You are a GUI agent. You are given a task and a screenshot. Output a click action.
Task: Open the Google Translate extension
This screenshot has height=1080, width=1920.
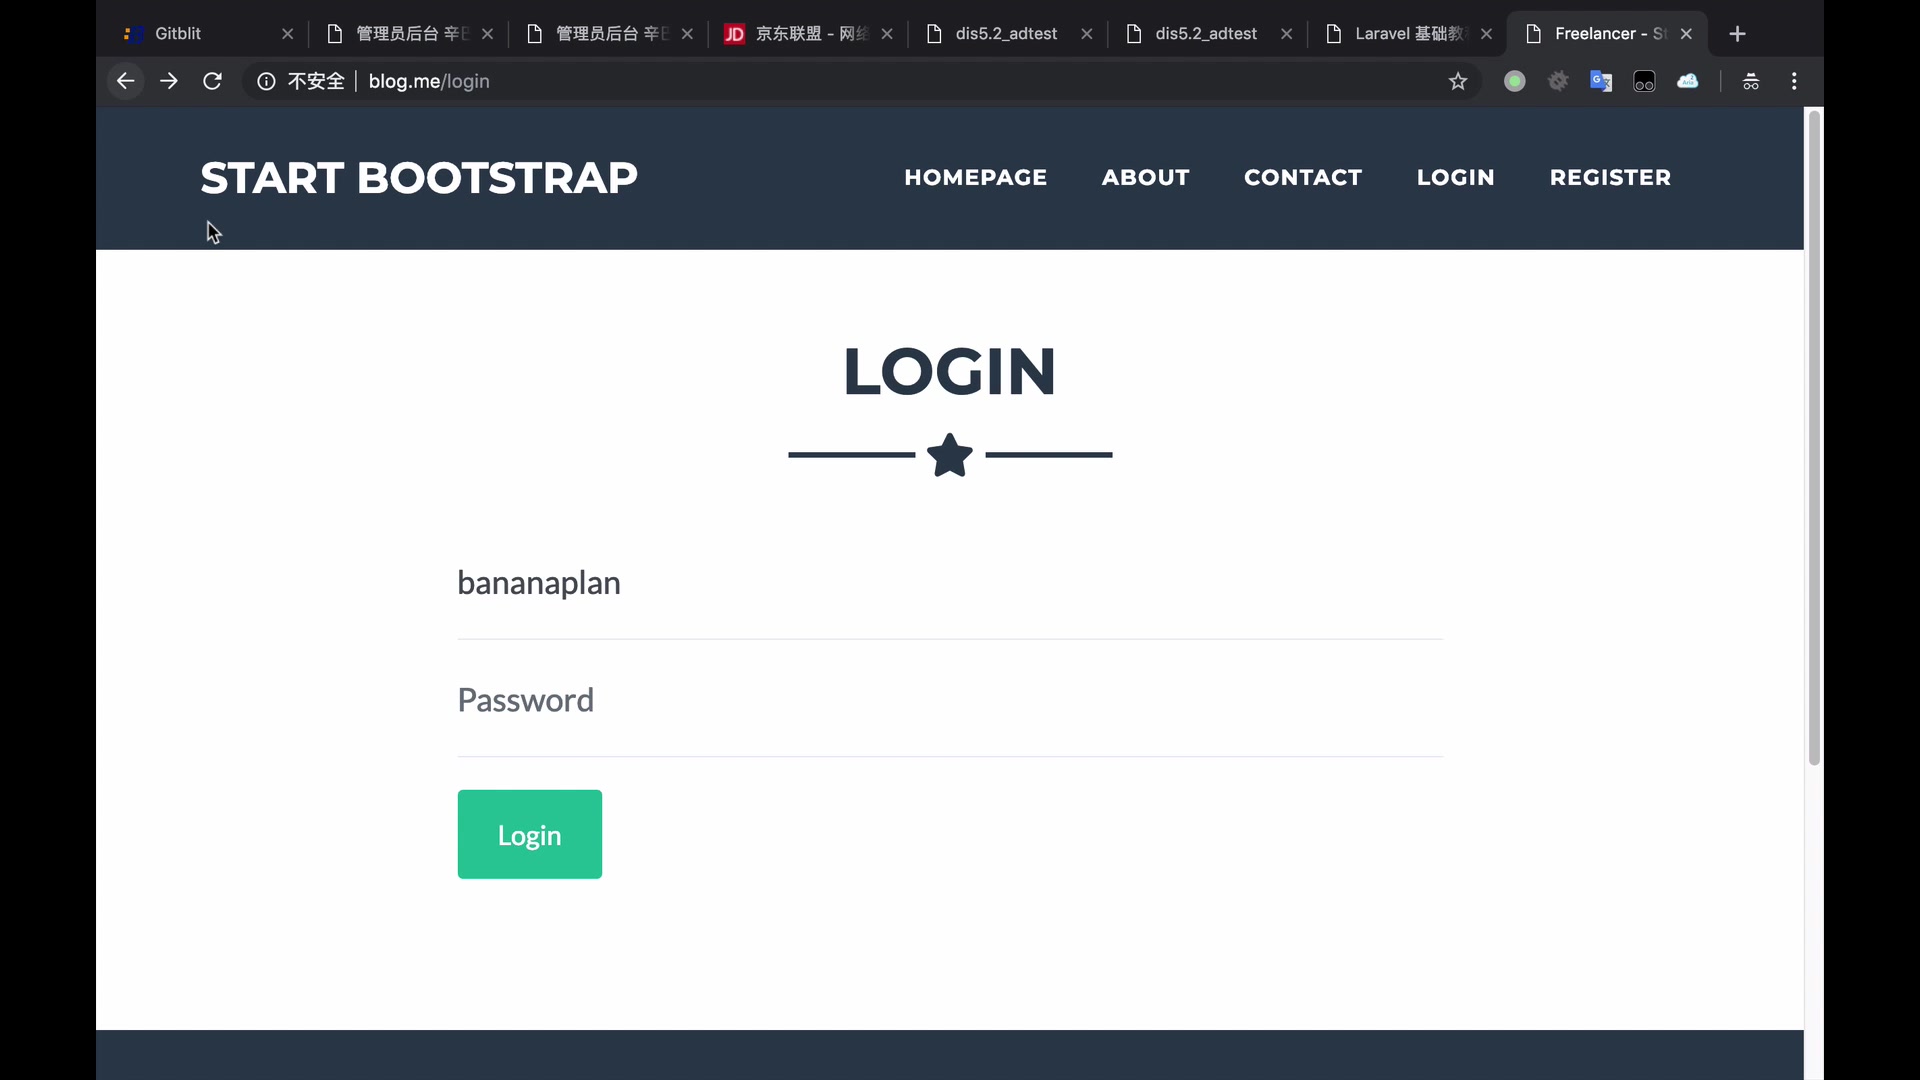(x=1601, y=82)
